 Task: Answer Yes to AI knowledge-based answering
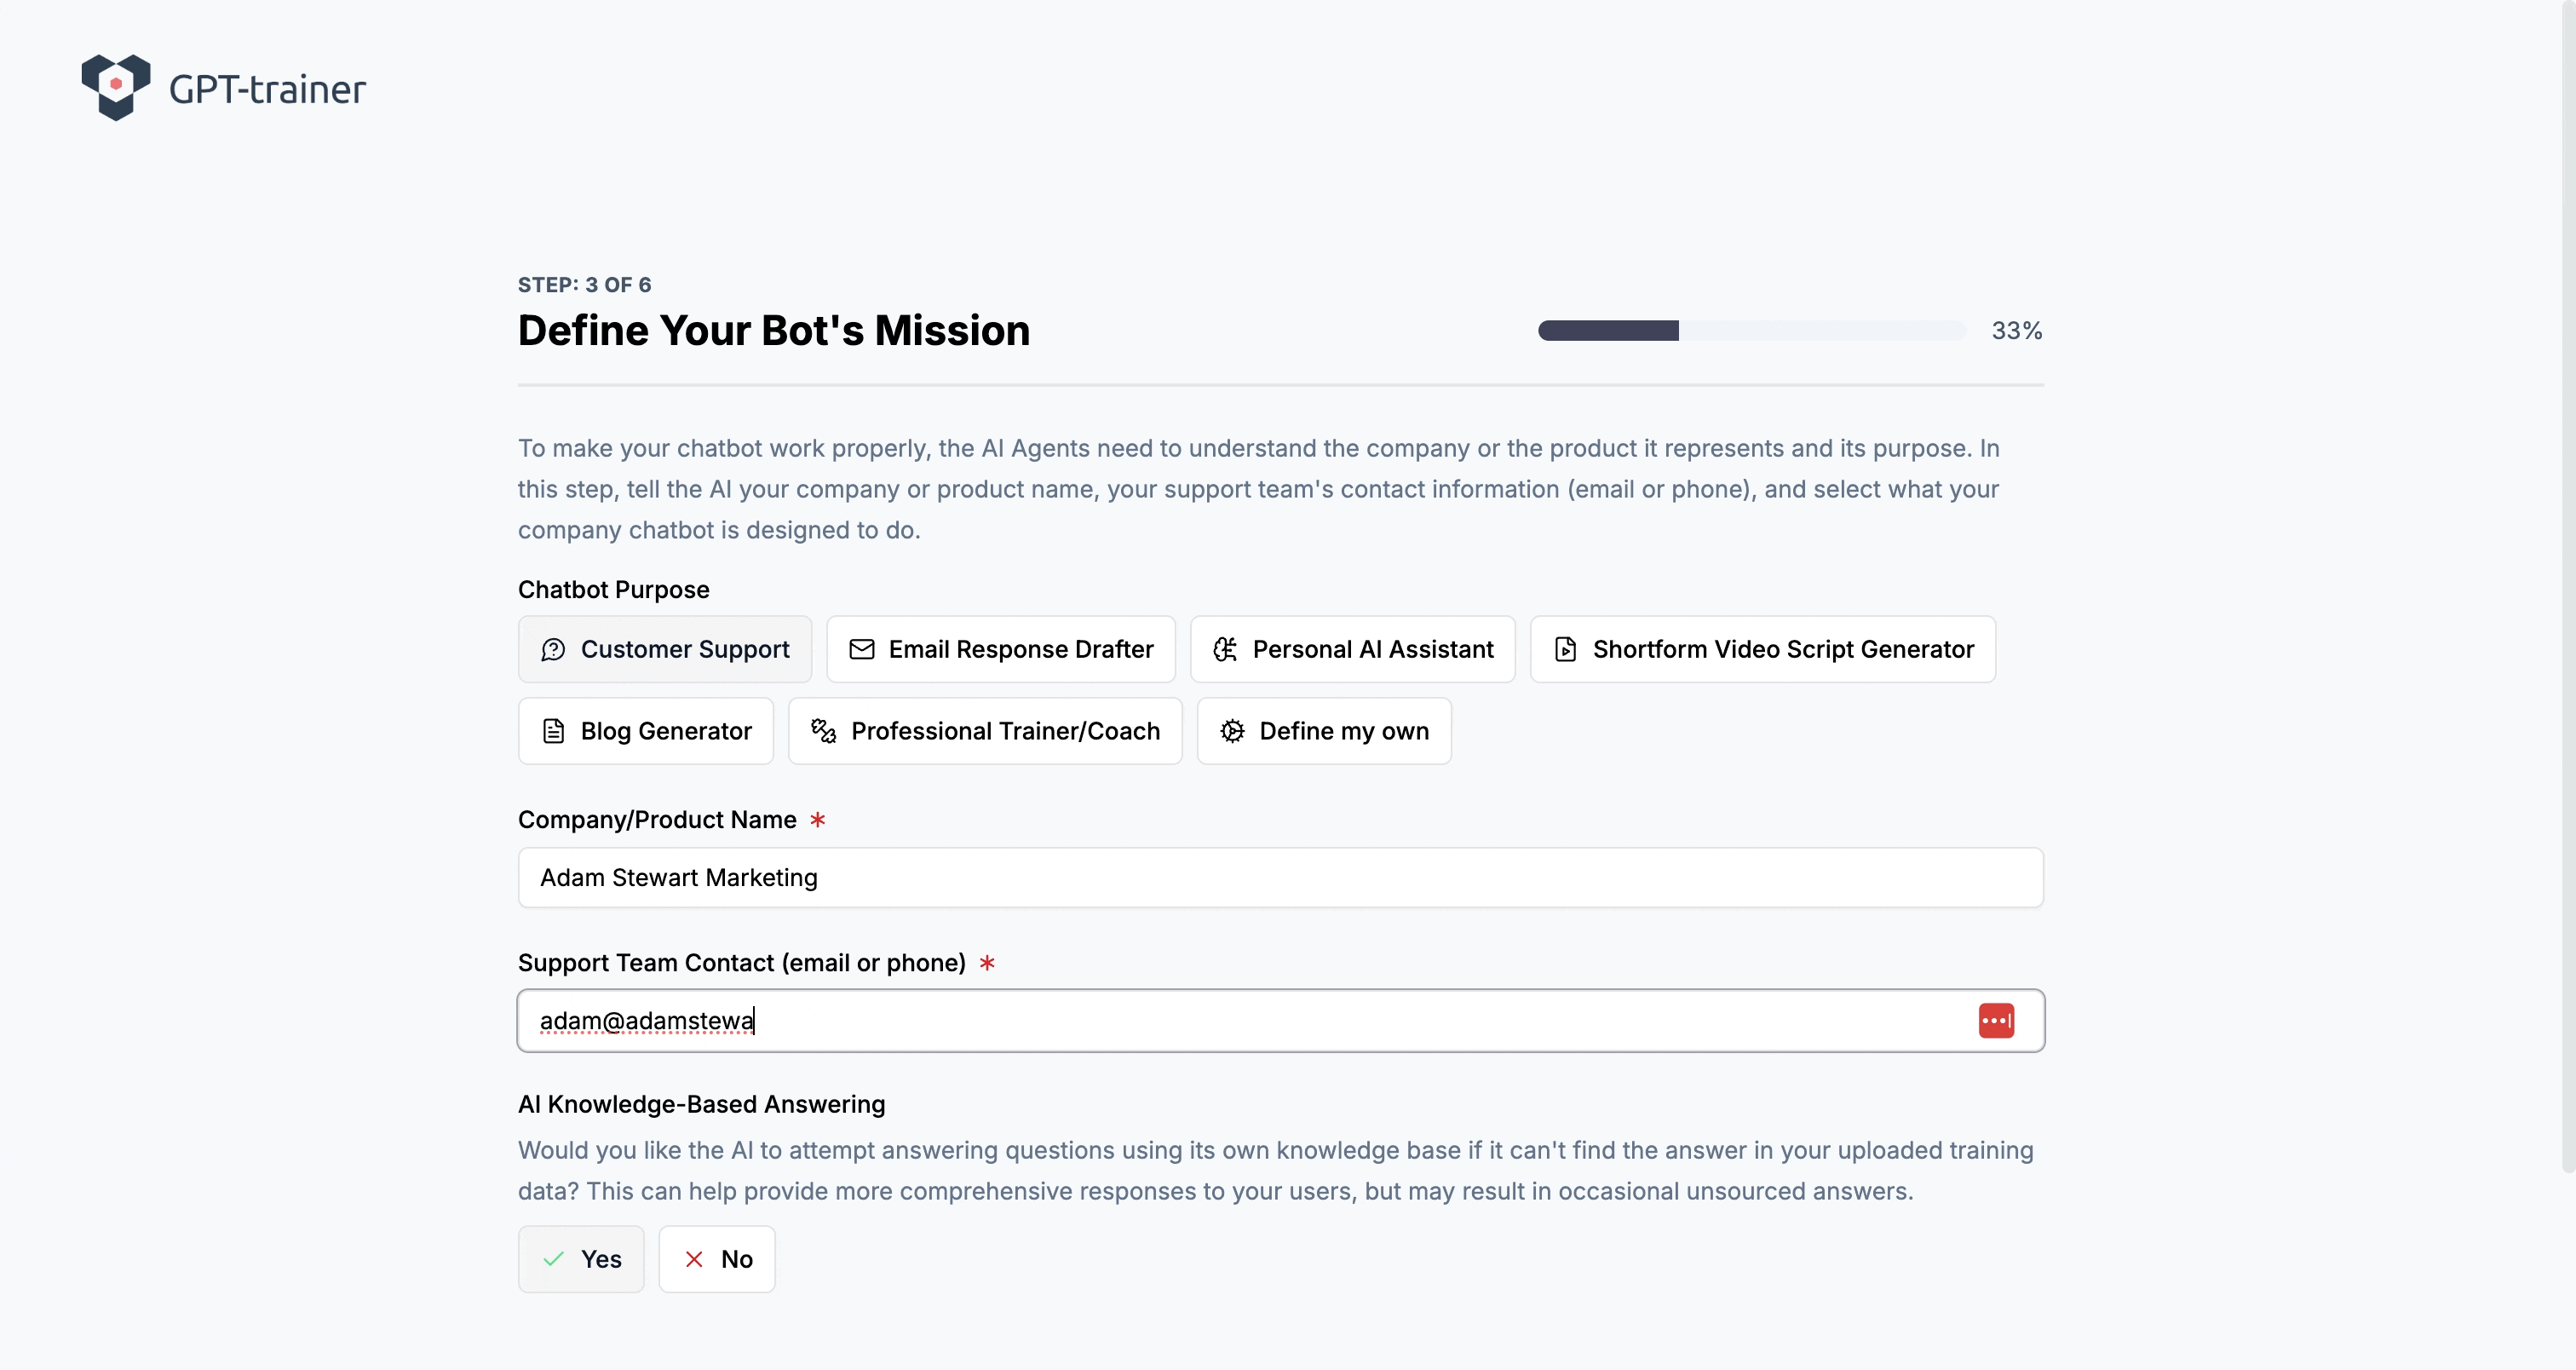[x=581, y=1259]
